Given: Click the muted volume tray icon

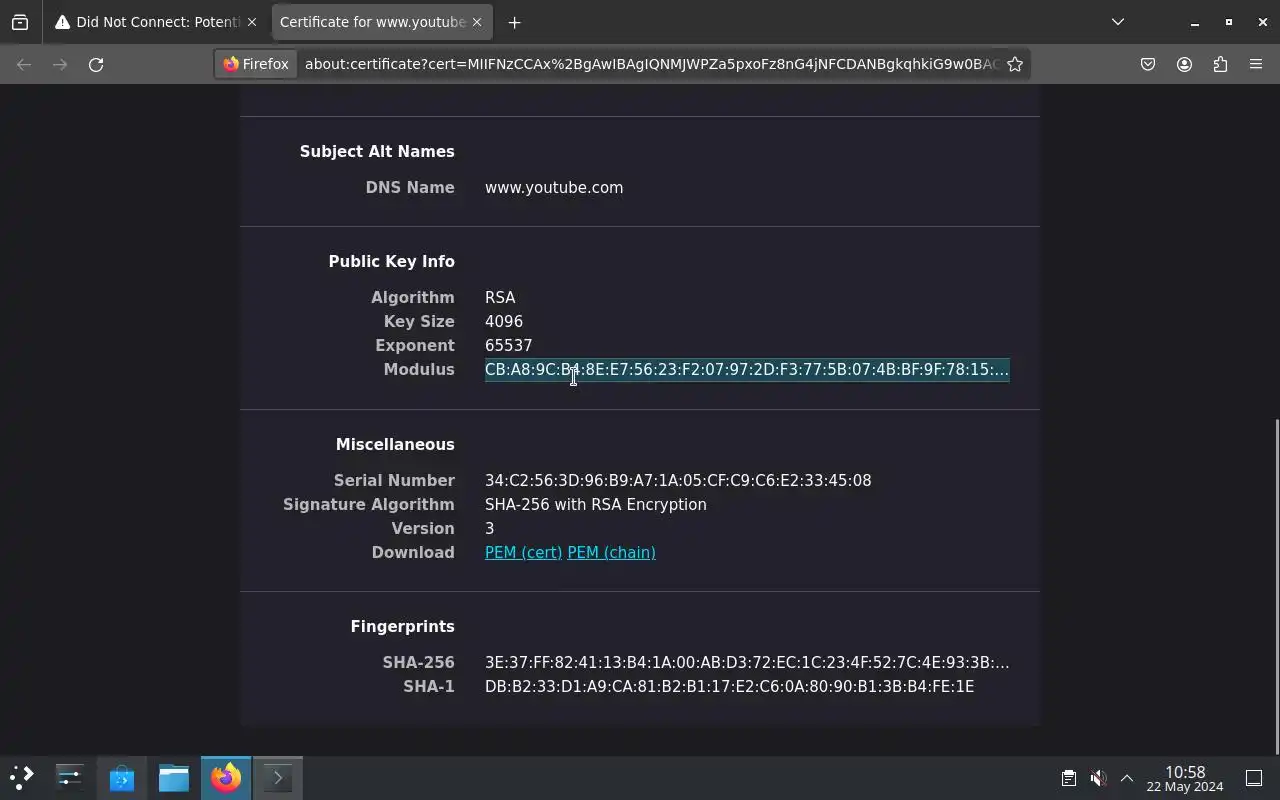Looking at the screenshot, I should tap(1098, 778).
